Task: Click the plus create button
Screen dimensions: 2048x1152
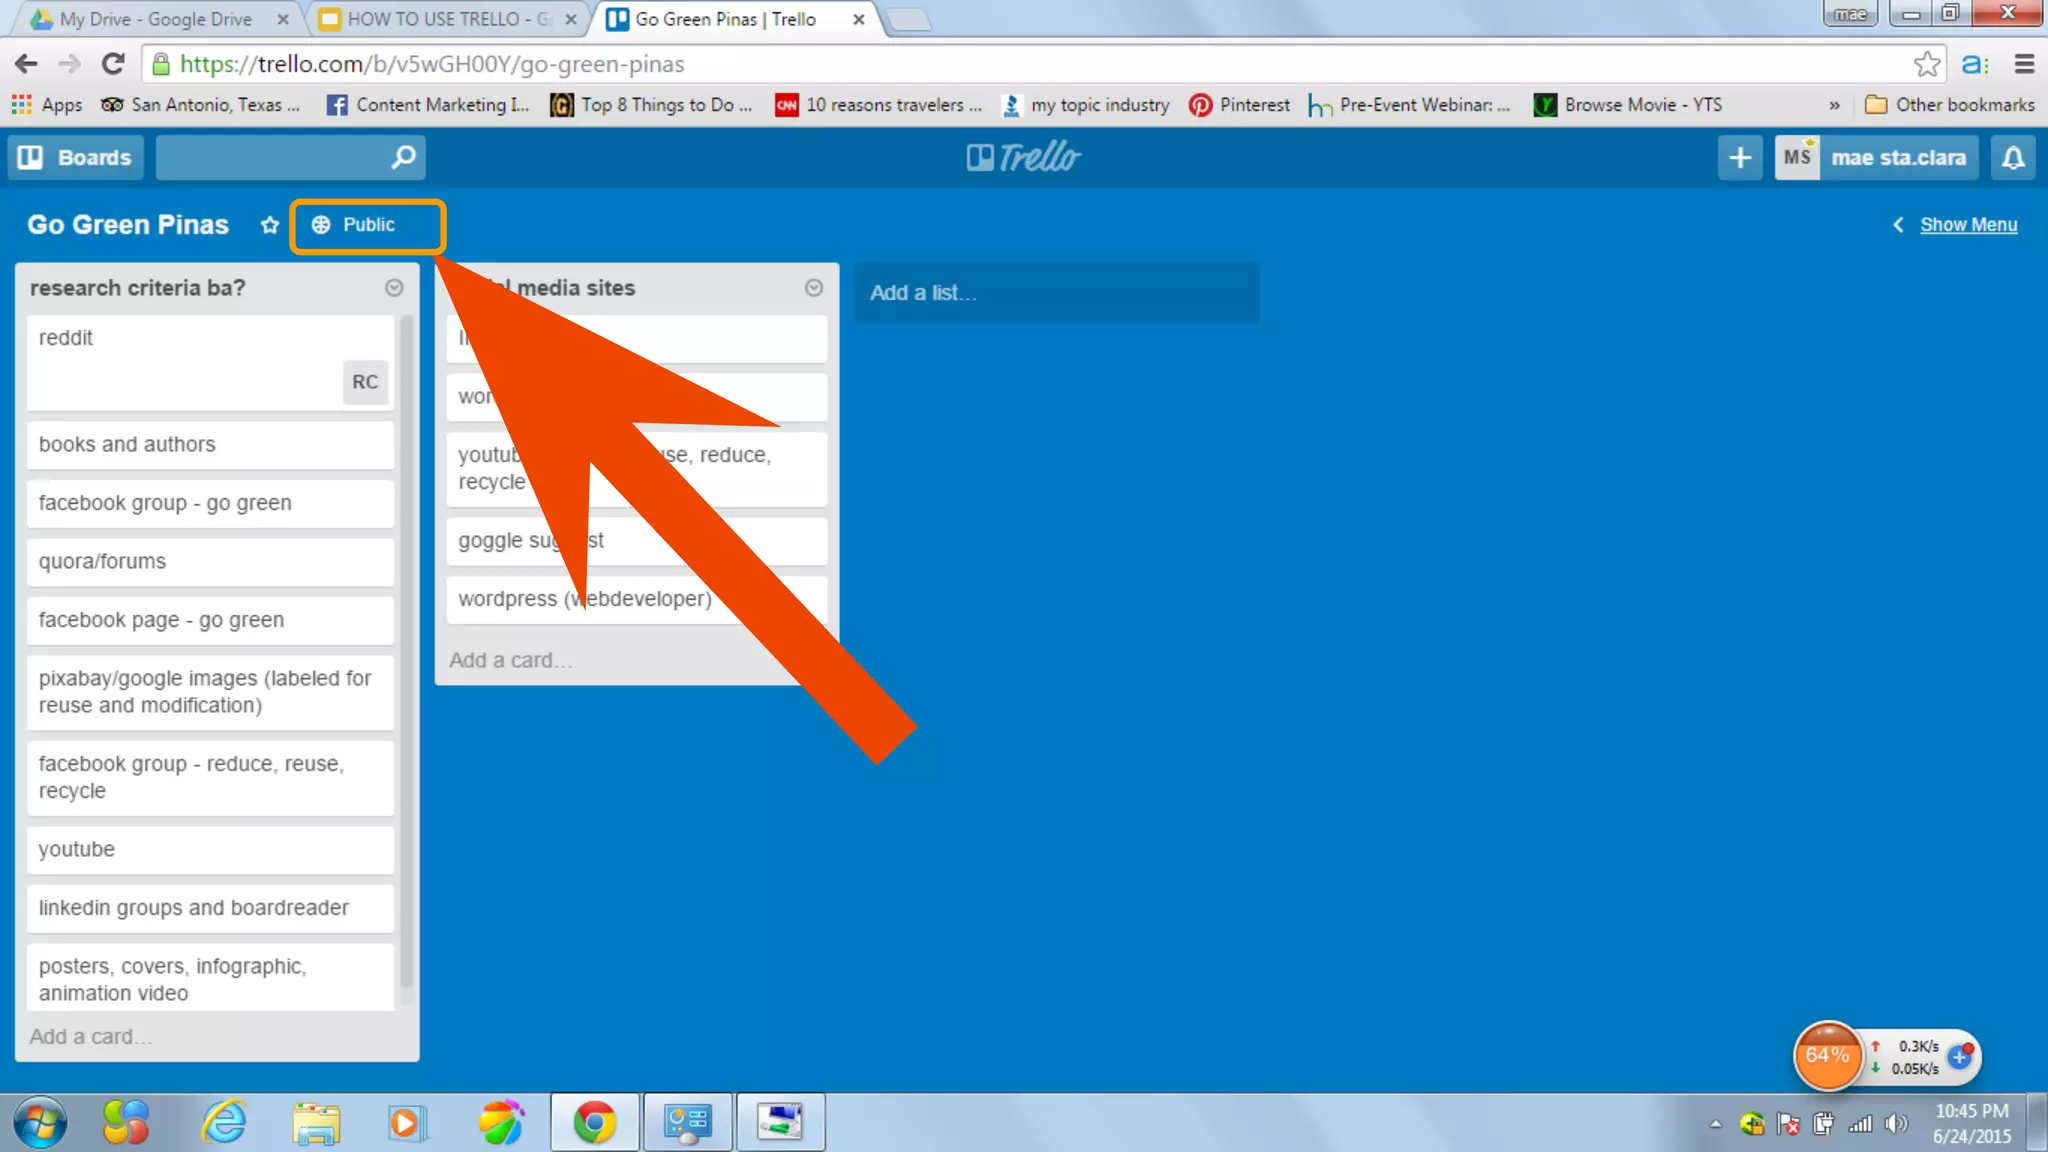Action: click(x=1740, y=157)
